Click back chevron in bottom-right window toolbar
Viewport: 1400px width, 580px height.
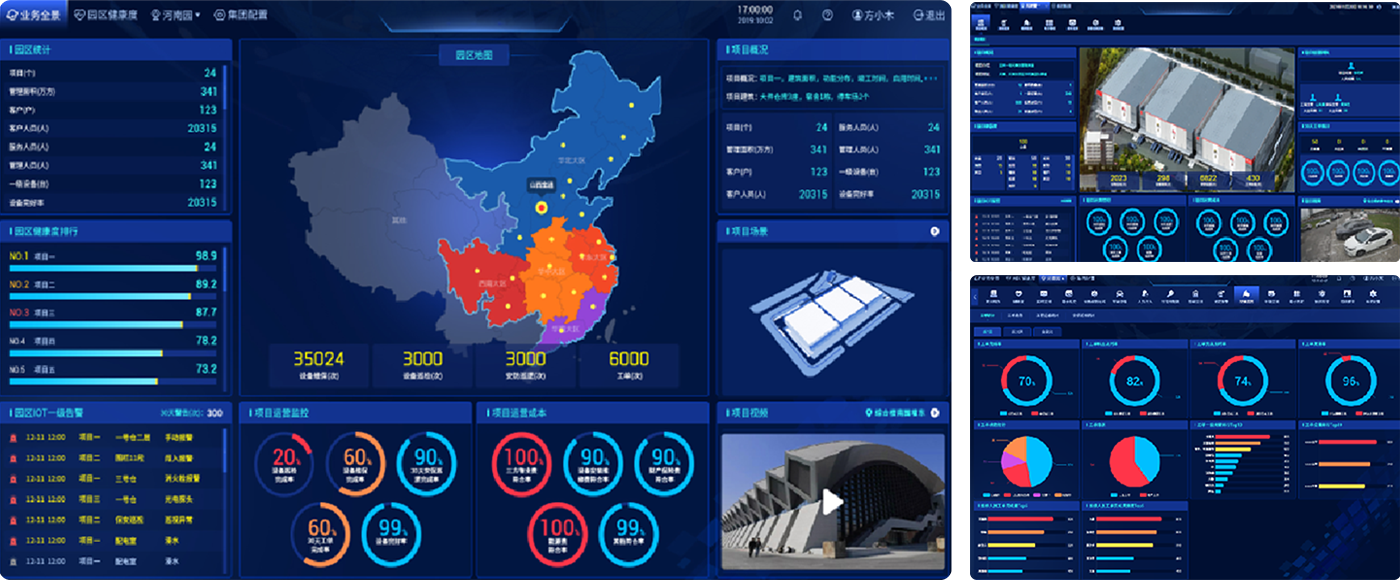(977, 295)
